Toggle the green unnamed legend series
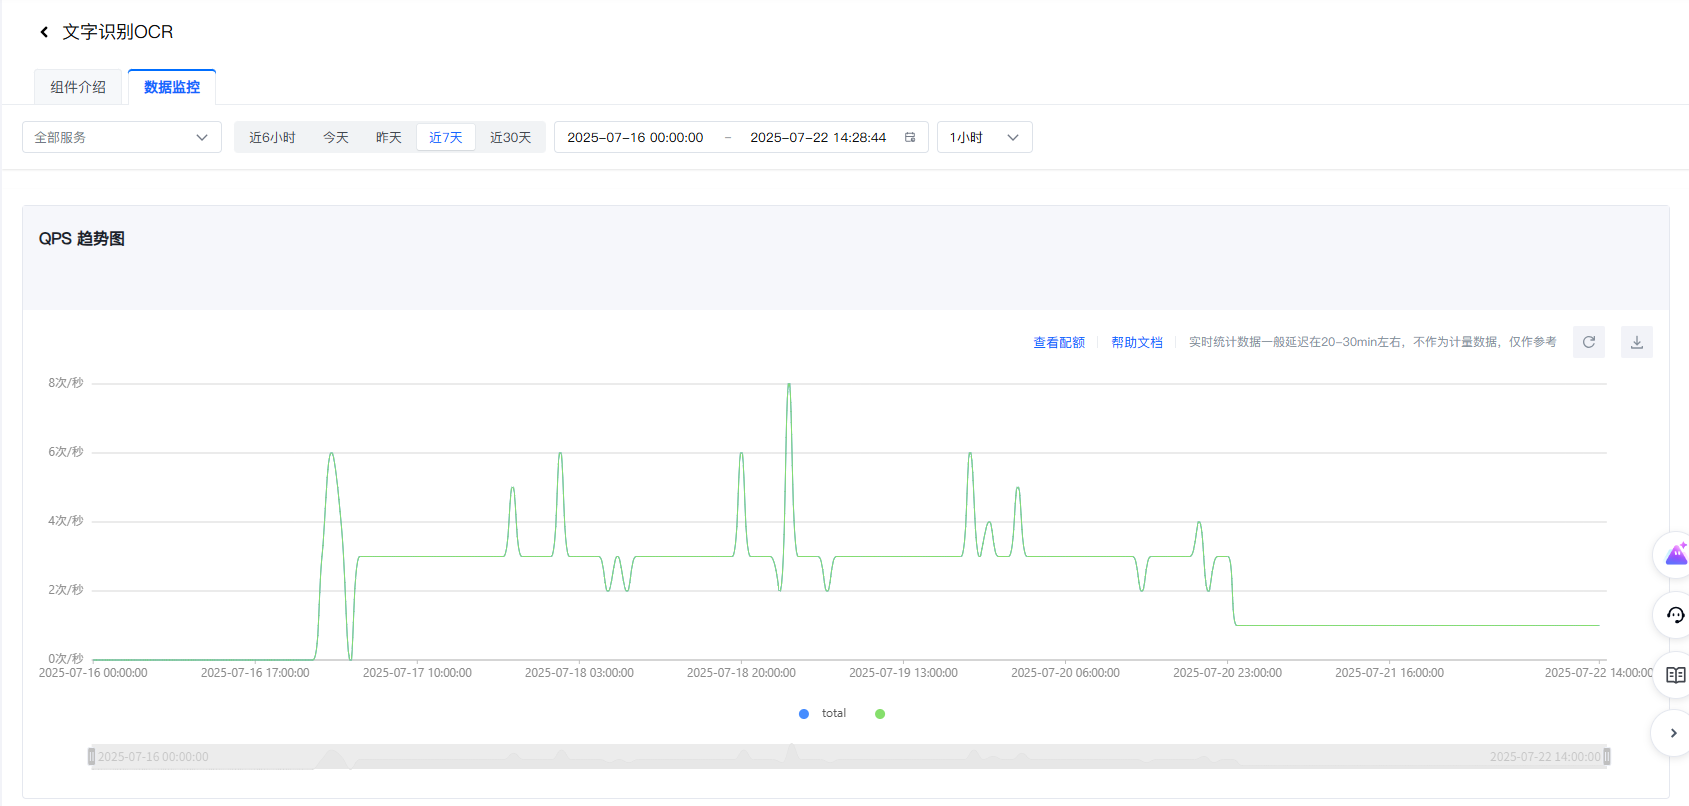The height and width of the screenshot is (806, 1689). coord(880,714)
